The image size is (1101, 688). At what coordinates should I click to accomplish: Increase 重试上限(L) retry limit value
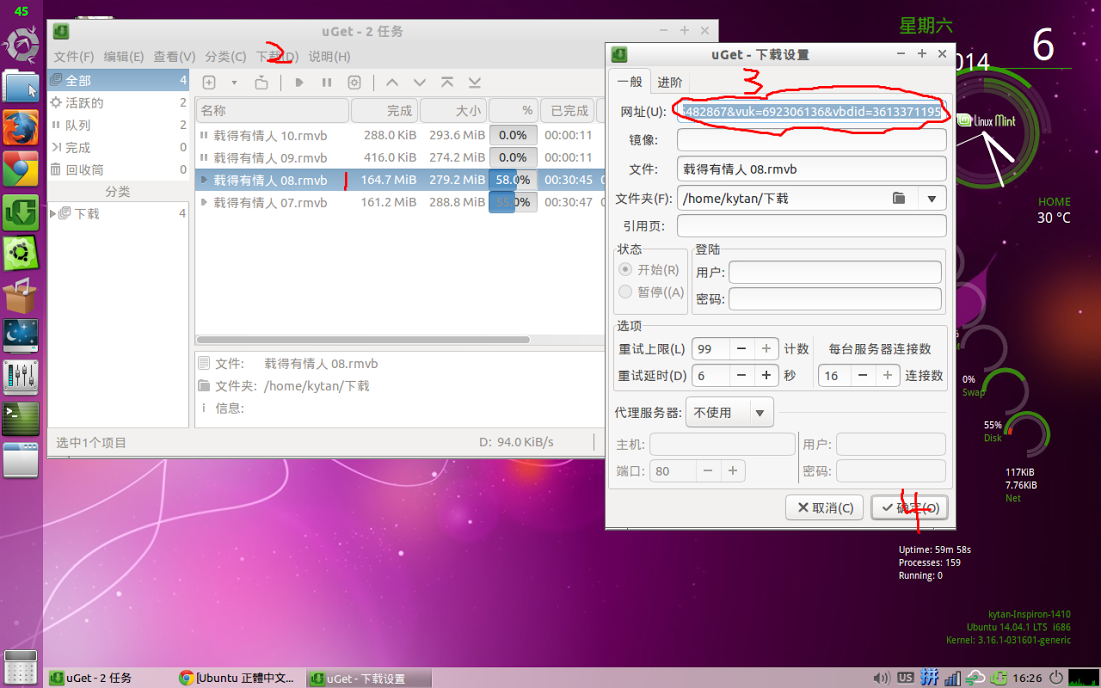[766, 349]
